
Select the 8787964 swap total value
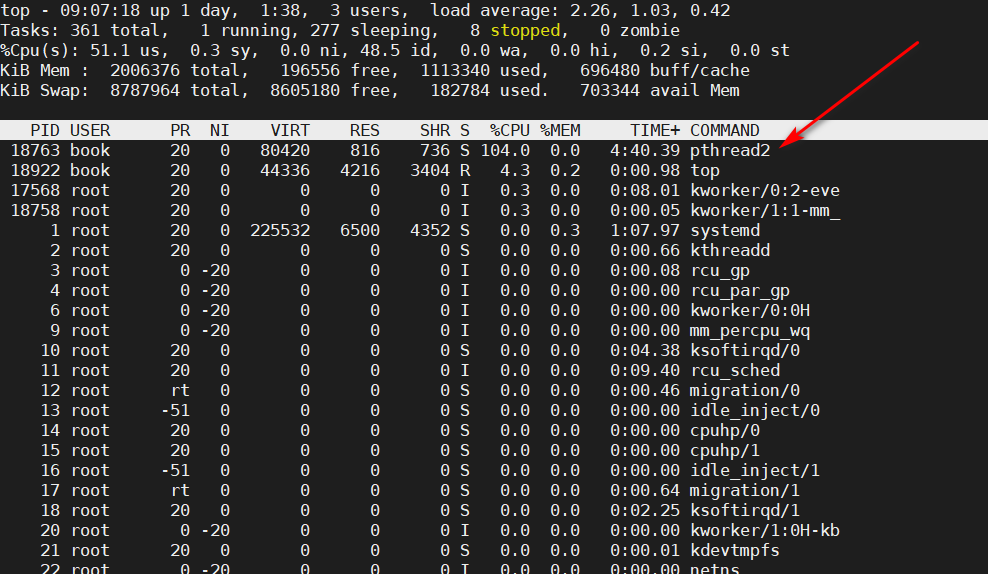point(145,91)
